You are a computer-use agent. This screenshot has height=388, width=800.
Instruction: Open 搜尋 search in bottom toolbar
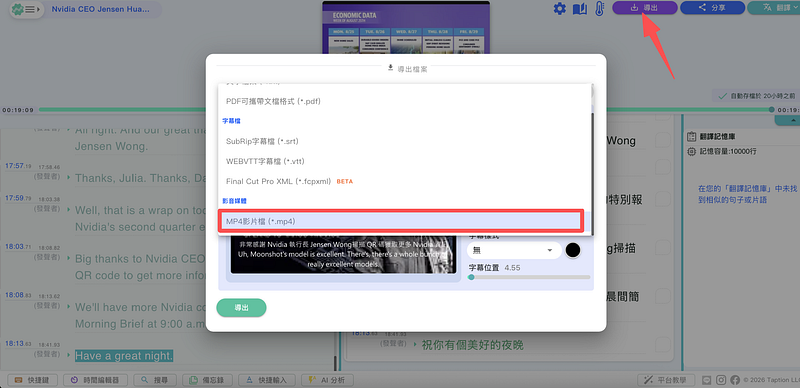(x=155, y=380)
